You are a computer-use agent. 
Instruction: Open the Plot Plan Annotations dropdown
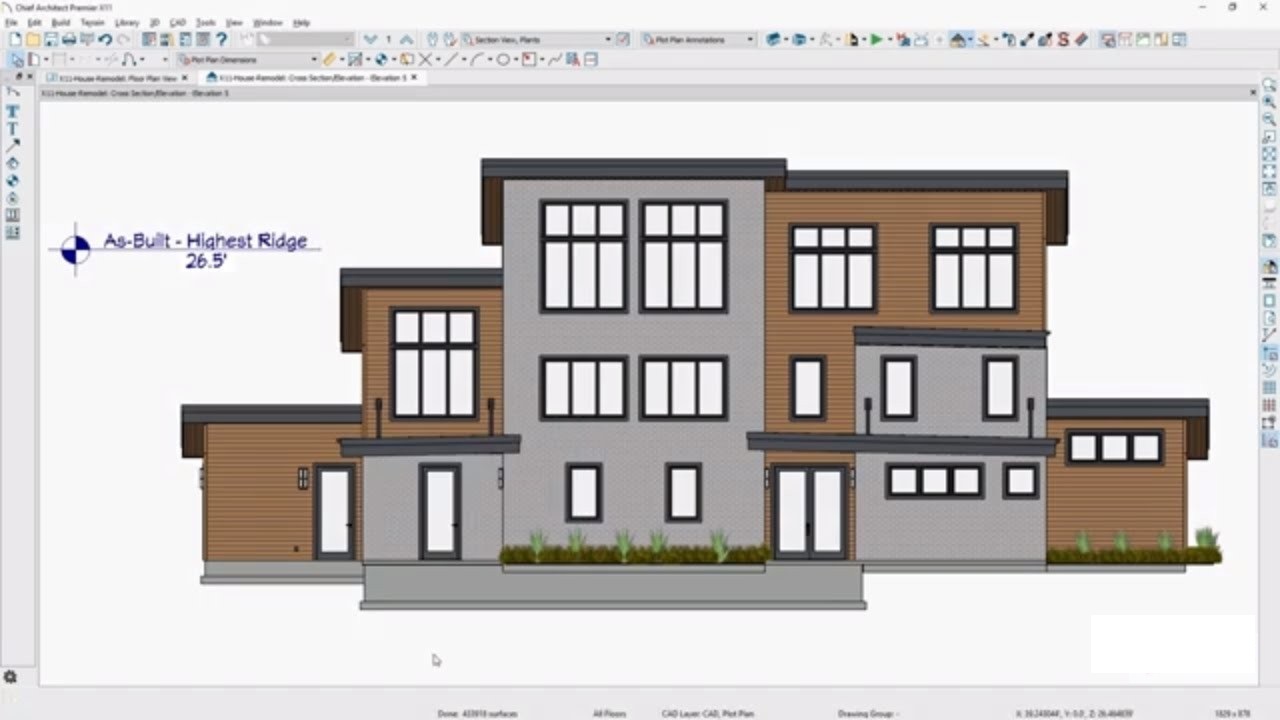pyautogui.click(x=698, y=39)
